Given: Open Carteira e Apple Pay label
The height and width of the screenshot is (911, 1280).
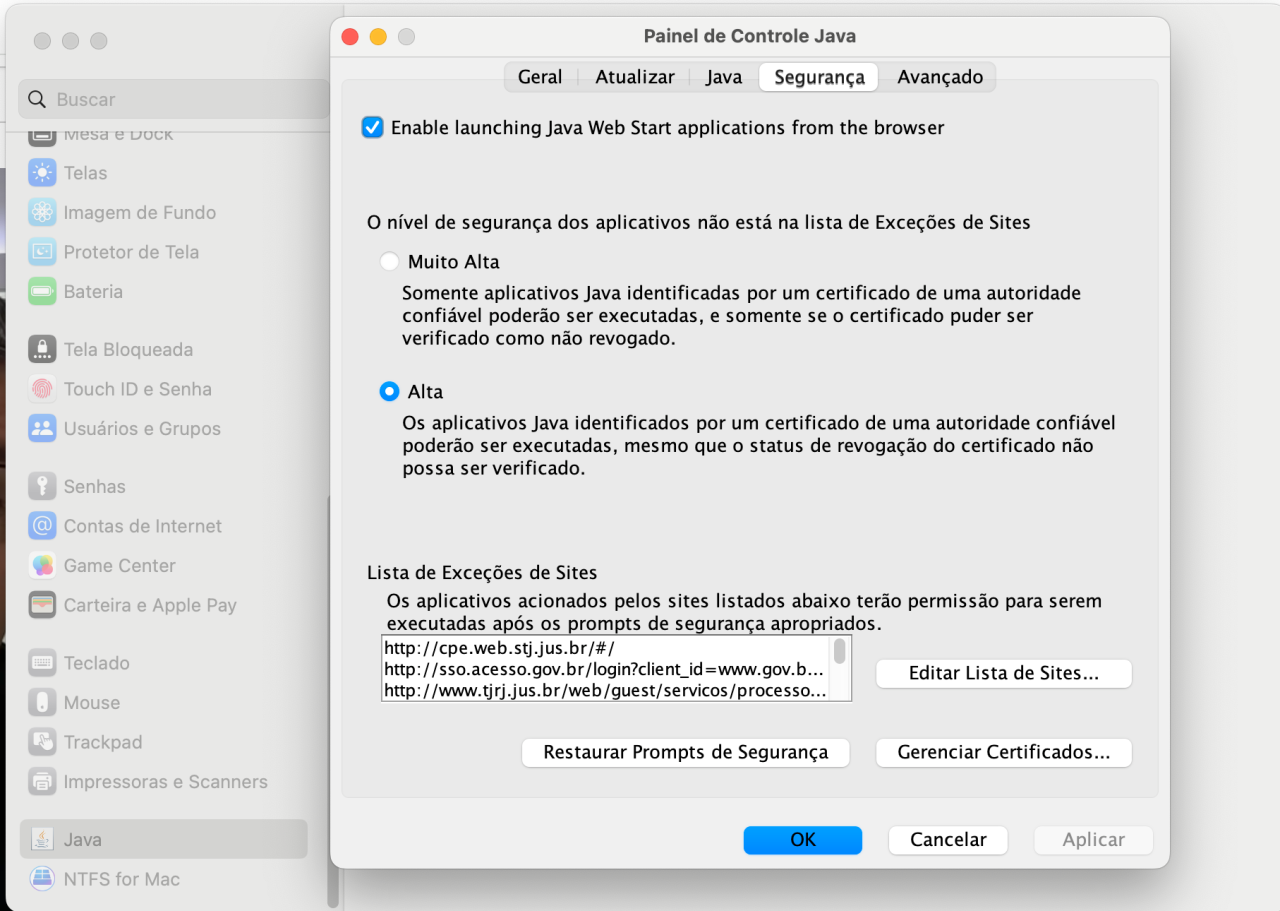Looking at the screenshot, I should [150, 605].
